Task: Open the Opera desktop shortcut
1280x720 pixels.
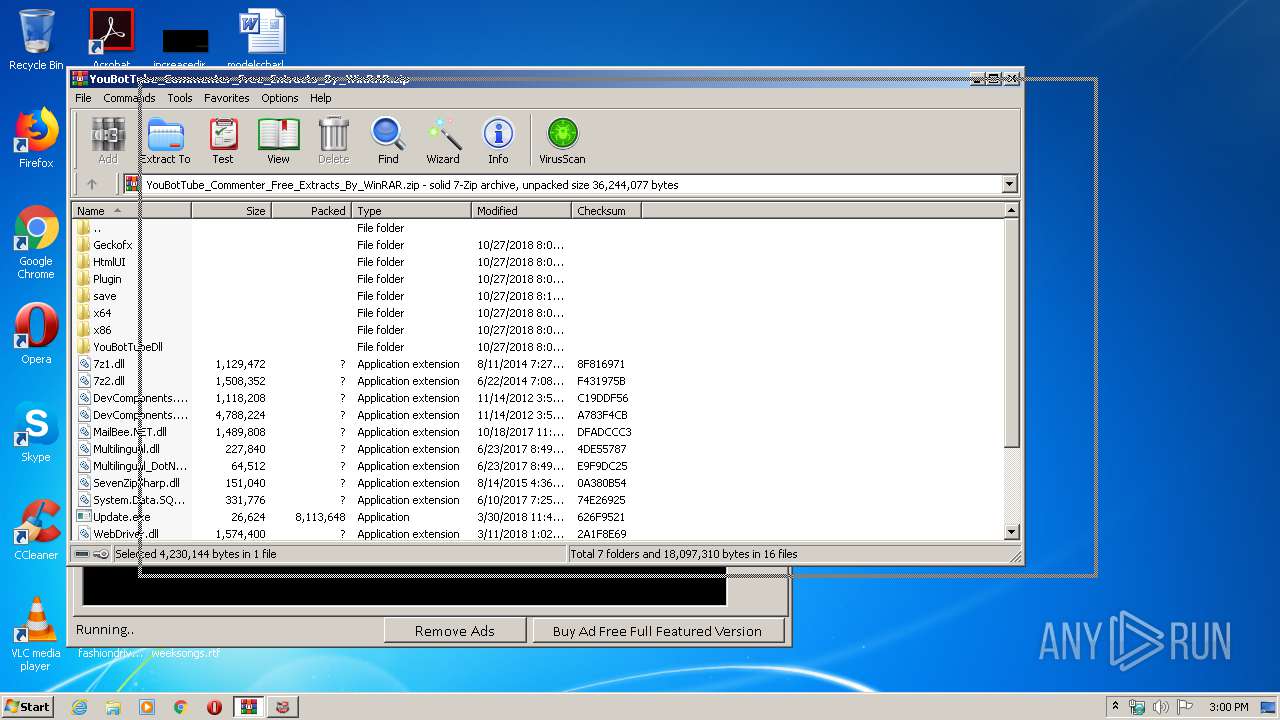Action: [36, 334]
